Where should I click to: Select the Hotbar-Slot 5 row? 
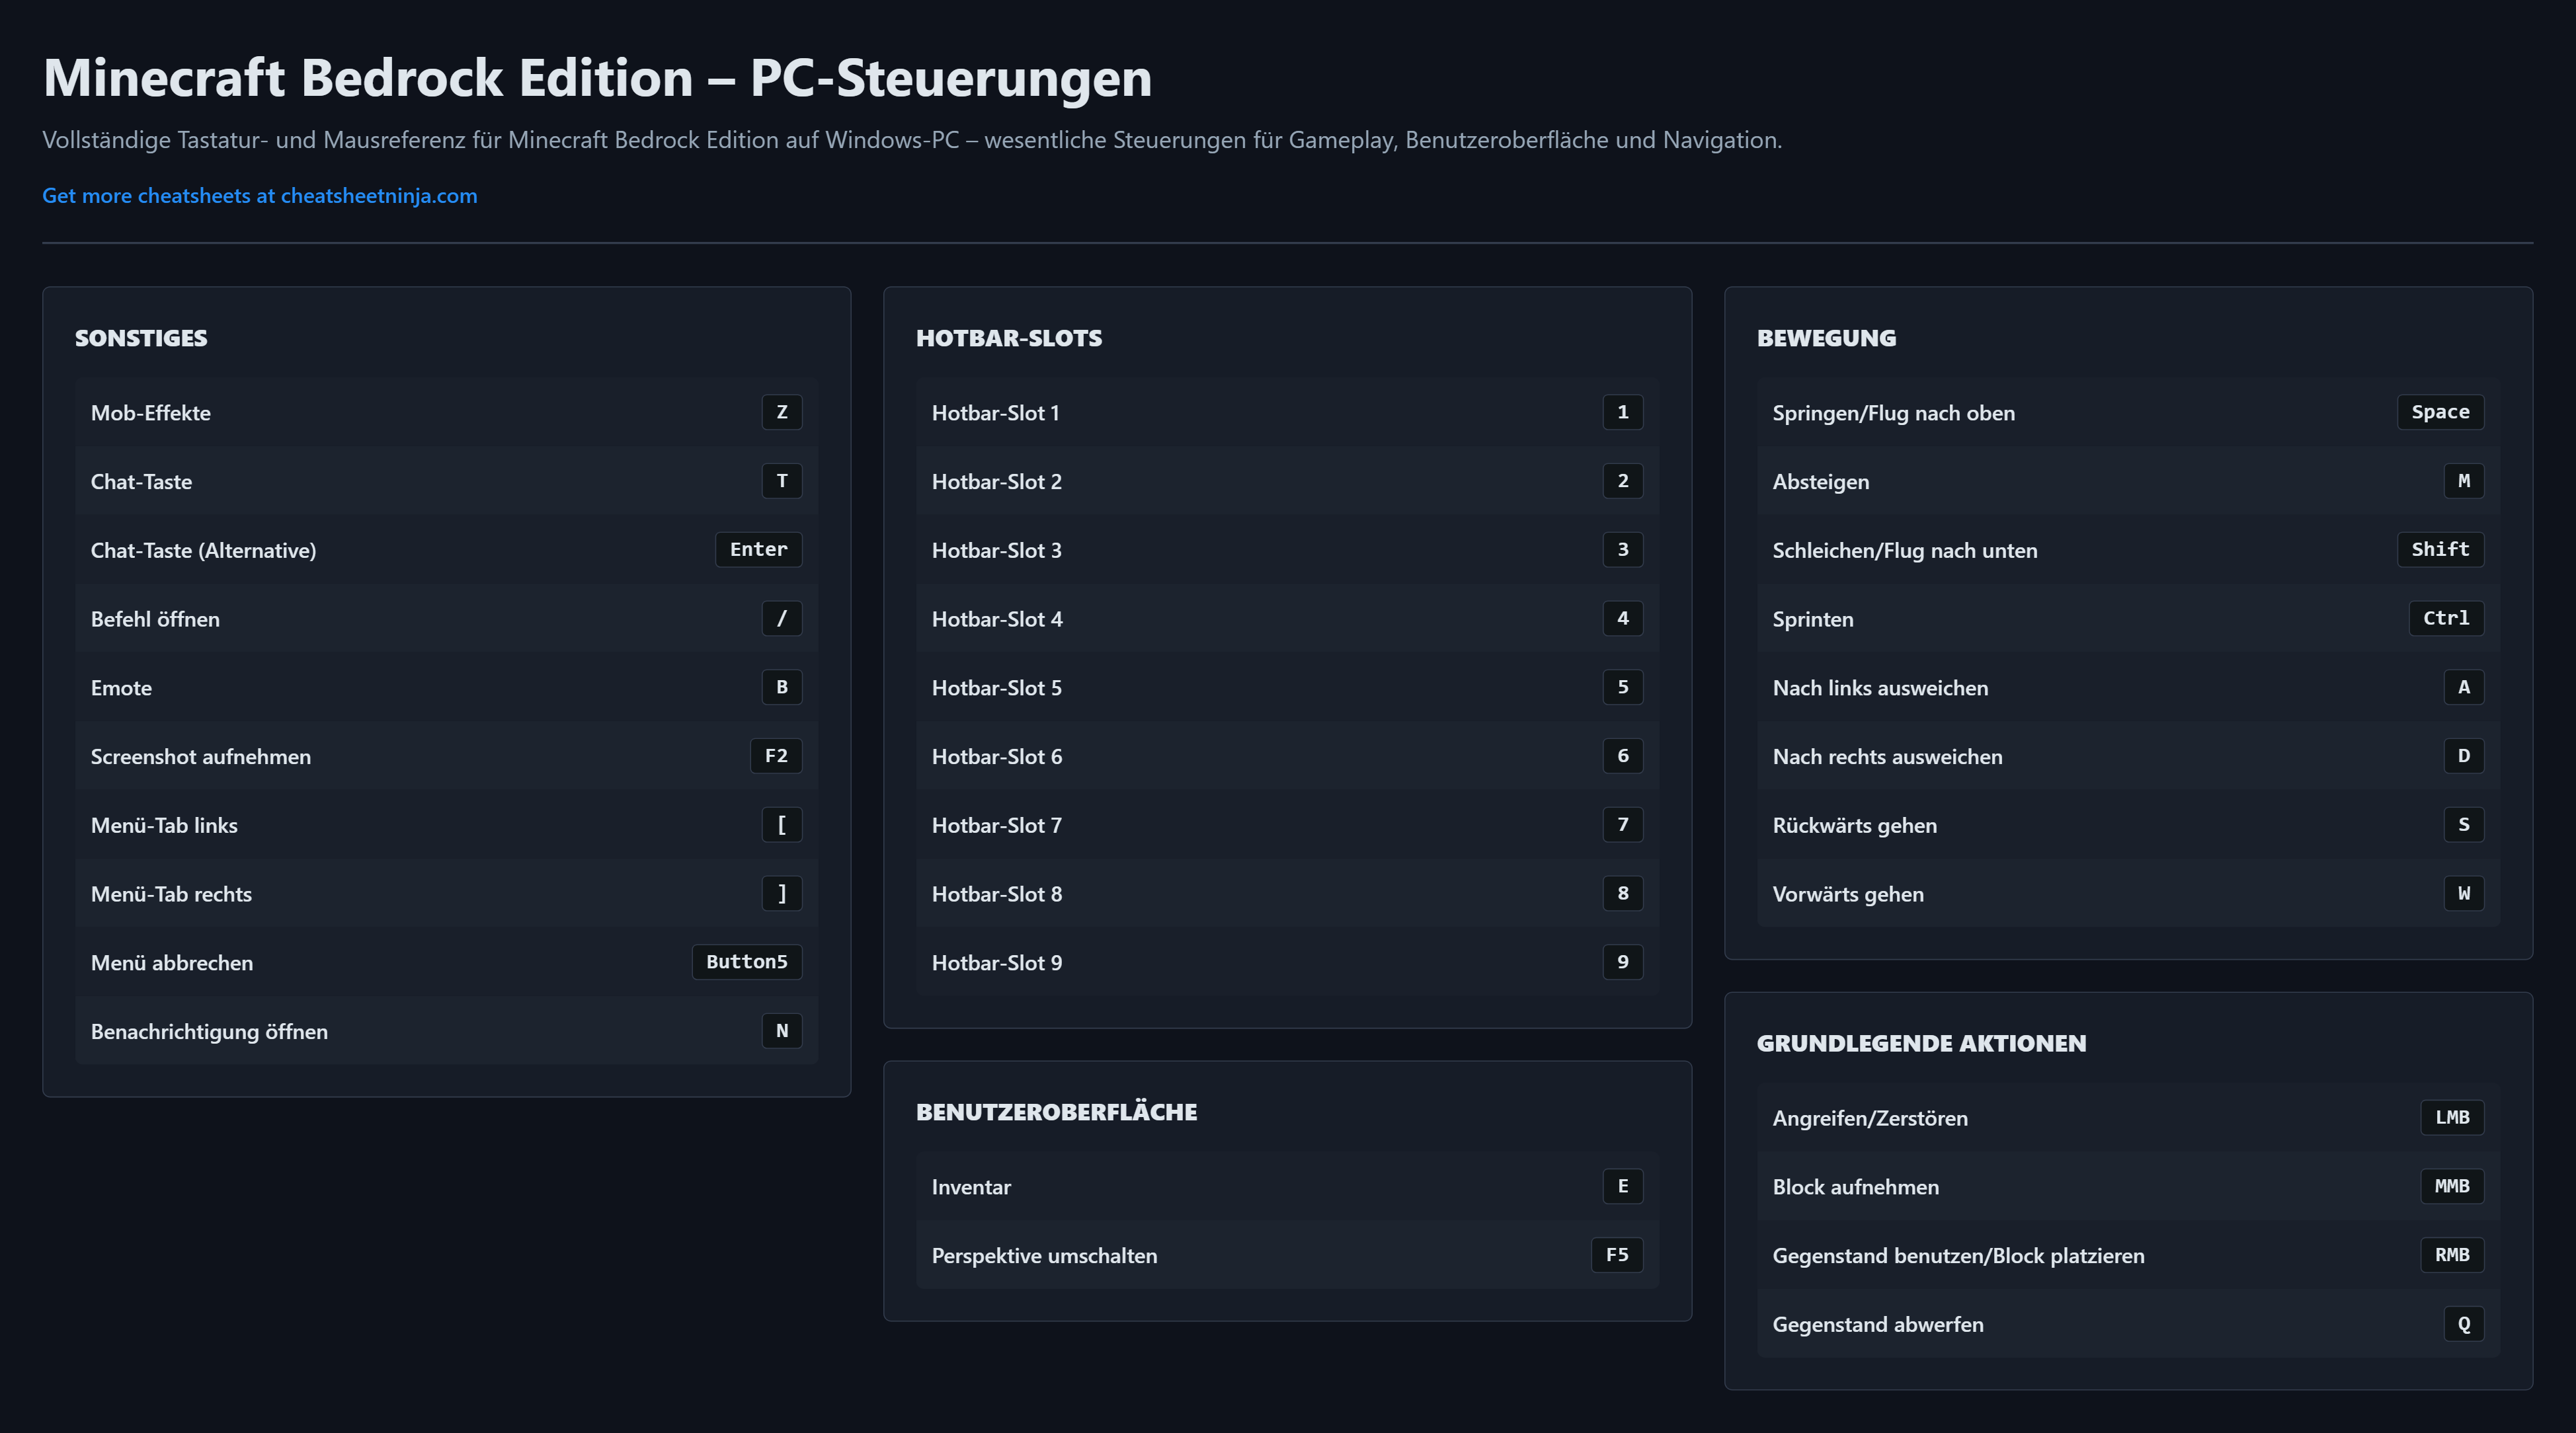coord(1286,687)
